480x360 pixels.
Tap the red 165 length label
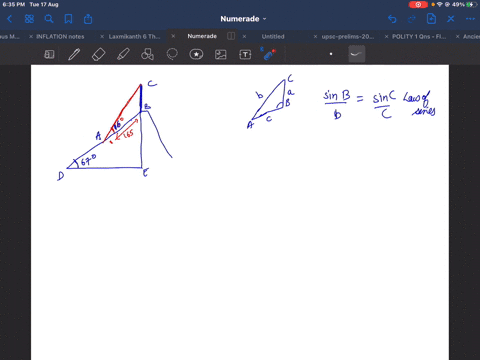127,134
